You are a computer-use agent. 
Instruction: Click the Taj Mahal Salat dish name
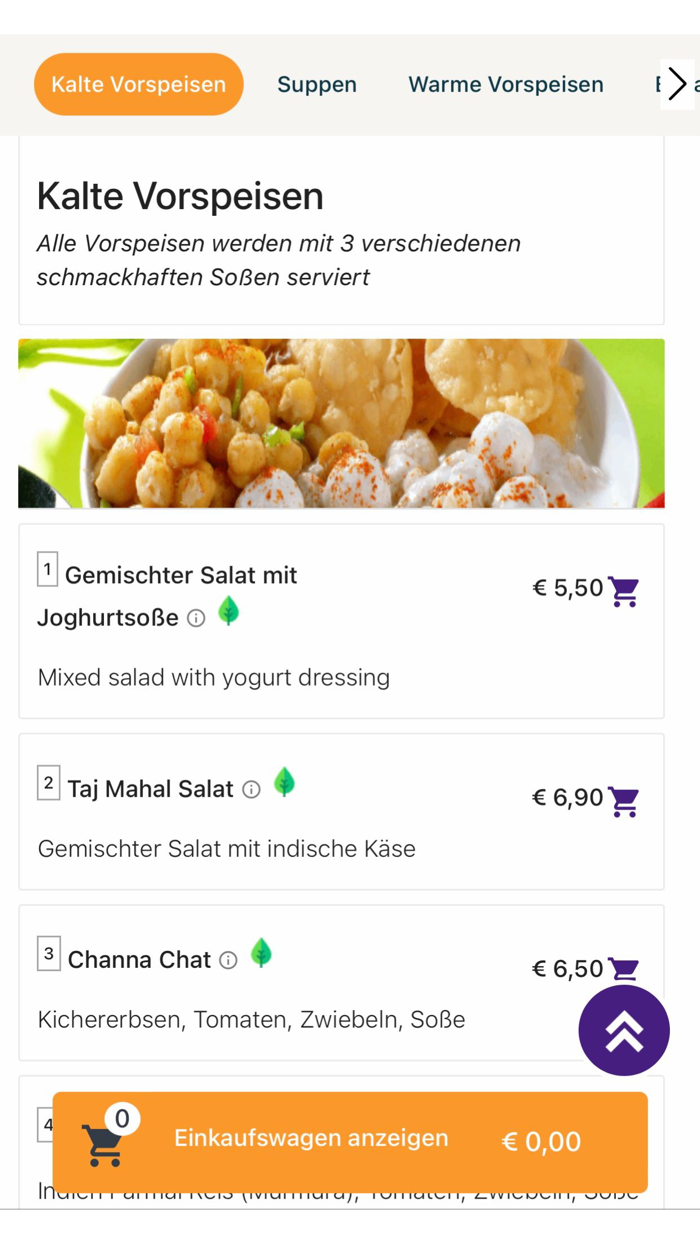tap(149, 789)
